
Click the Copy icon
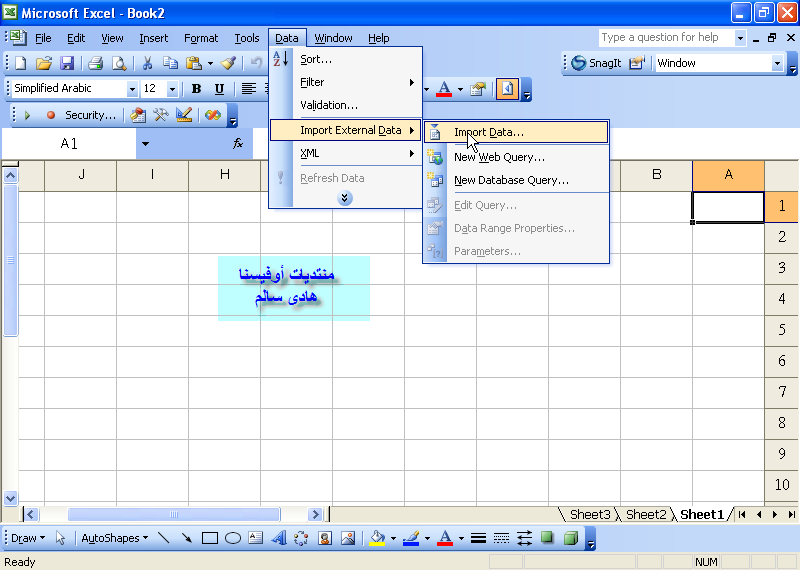170,63
